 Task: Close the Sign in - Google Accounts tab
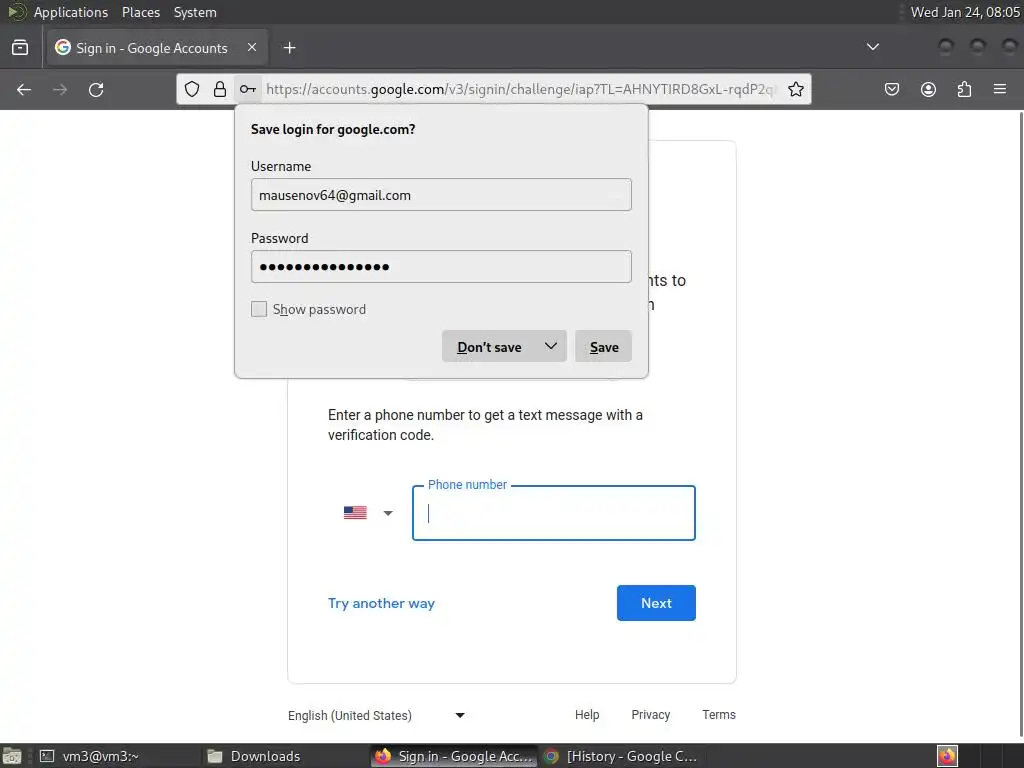click(x=252, y=48)
